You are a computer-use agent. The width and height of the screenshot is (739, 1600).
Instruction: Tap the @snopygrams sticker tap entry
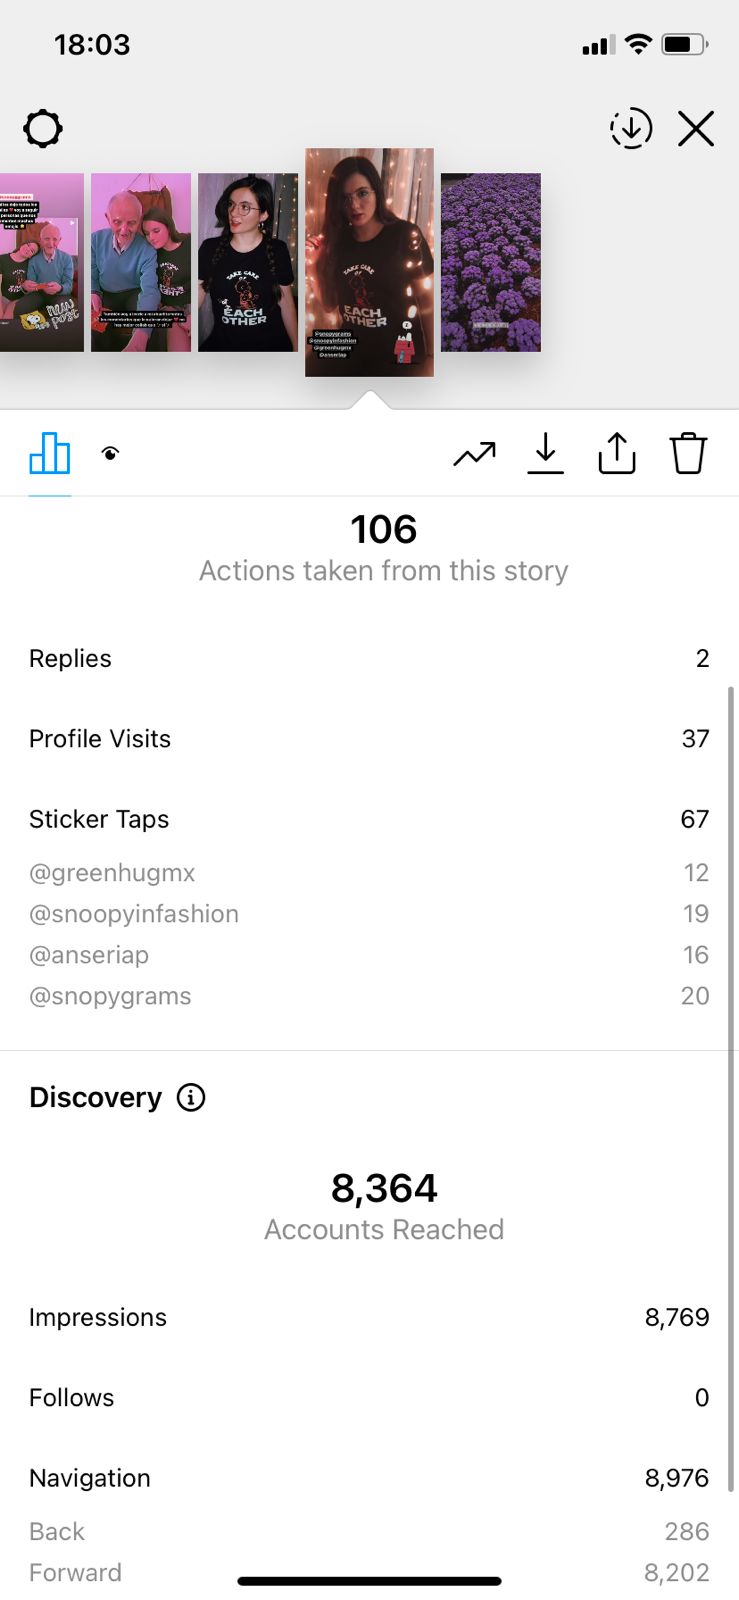[110, 996]
